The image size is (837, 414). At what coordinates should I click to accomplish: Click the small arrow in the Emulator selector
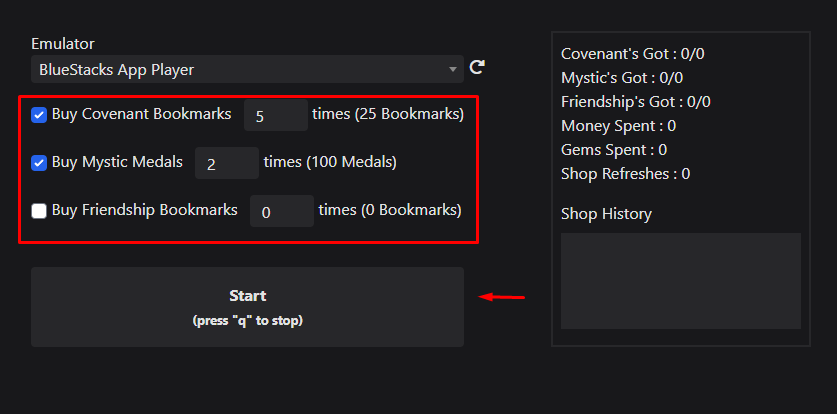[x=453, y=69]
